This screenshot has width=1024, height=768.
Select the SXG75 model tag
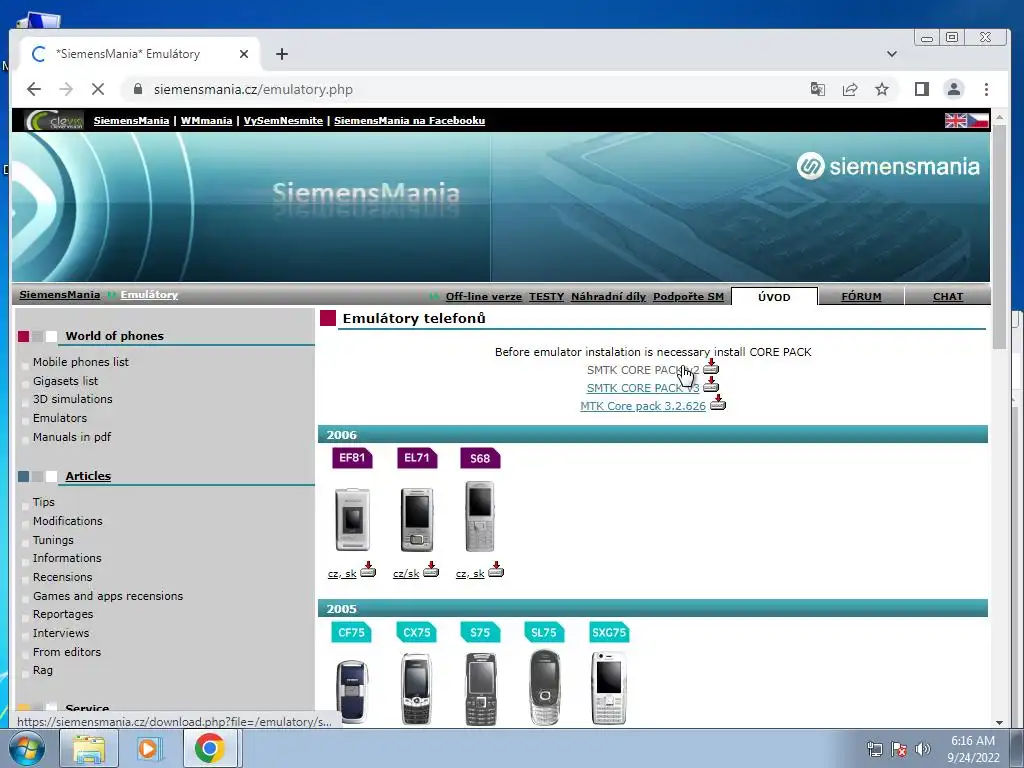click(609, 632)
